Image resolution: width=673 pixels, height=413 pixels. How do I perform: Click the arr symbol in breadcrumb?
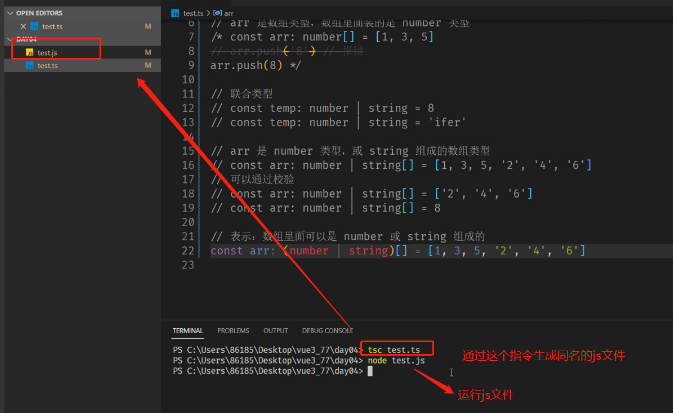[228, 13]
